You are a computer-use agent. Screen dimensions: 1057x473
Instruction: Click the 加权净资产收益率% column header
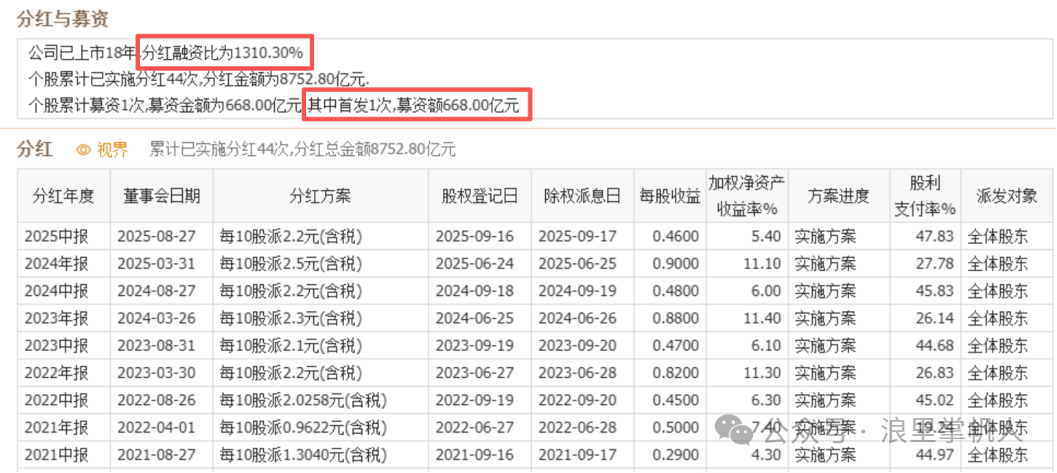pyautogui.click(x=747, y=196)
